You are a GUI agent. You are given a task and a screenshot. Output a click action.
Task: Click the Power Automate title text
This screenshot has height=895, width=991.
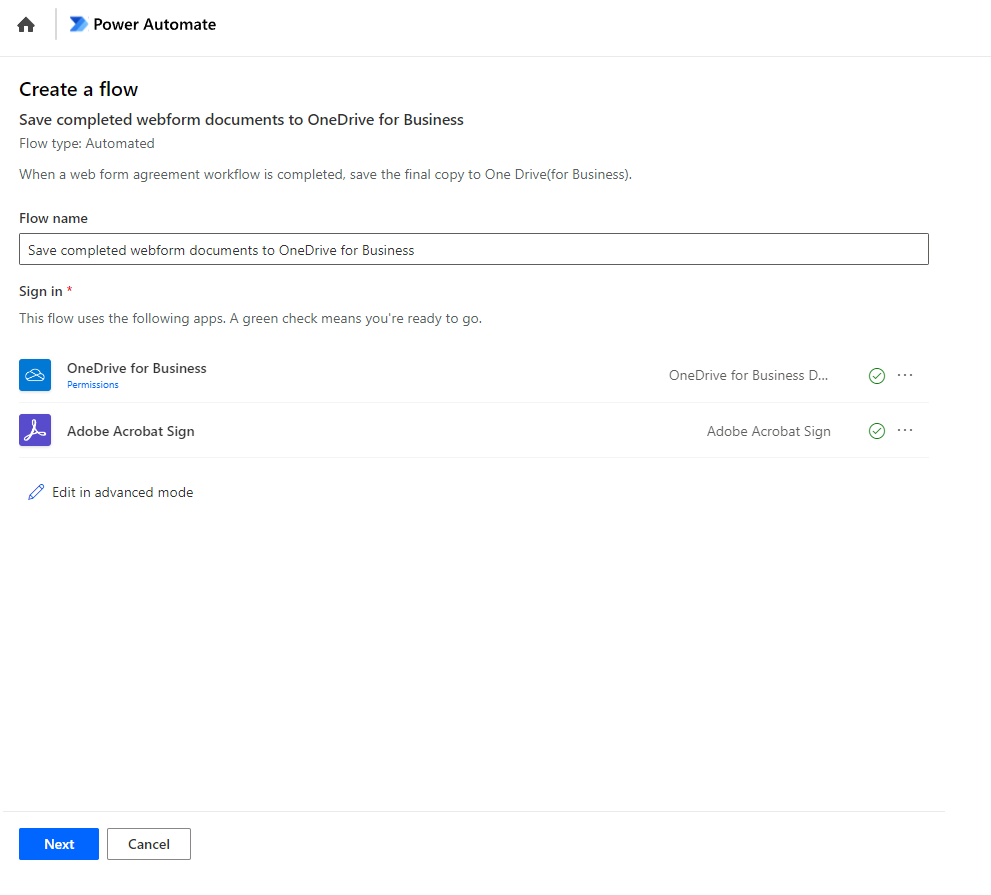pyautogui.click(x=155, y=24)
